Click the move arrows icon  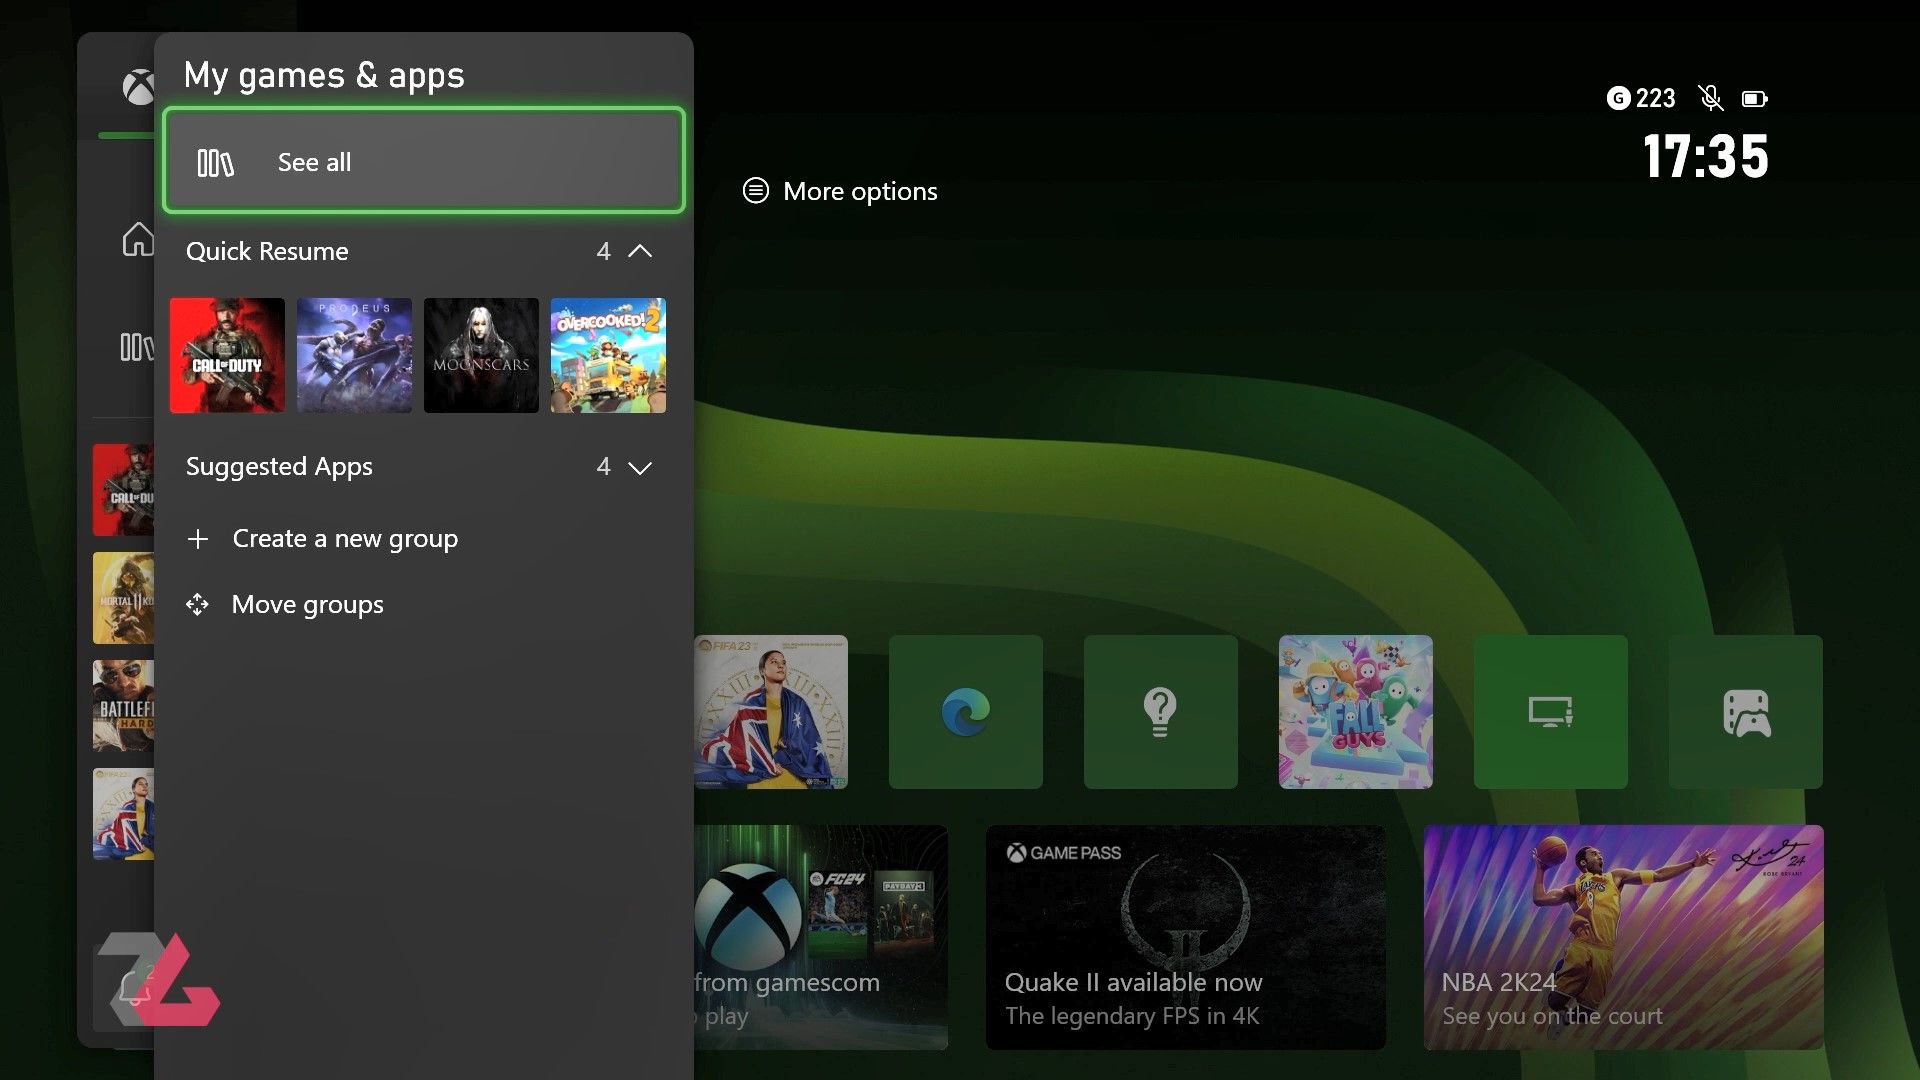(x=197, y=604)
